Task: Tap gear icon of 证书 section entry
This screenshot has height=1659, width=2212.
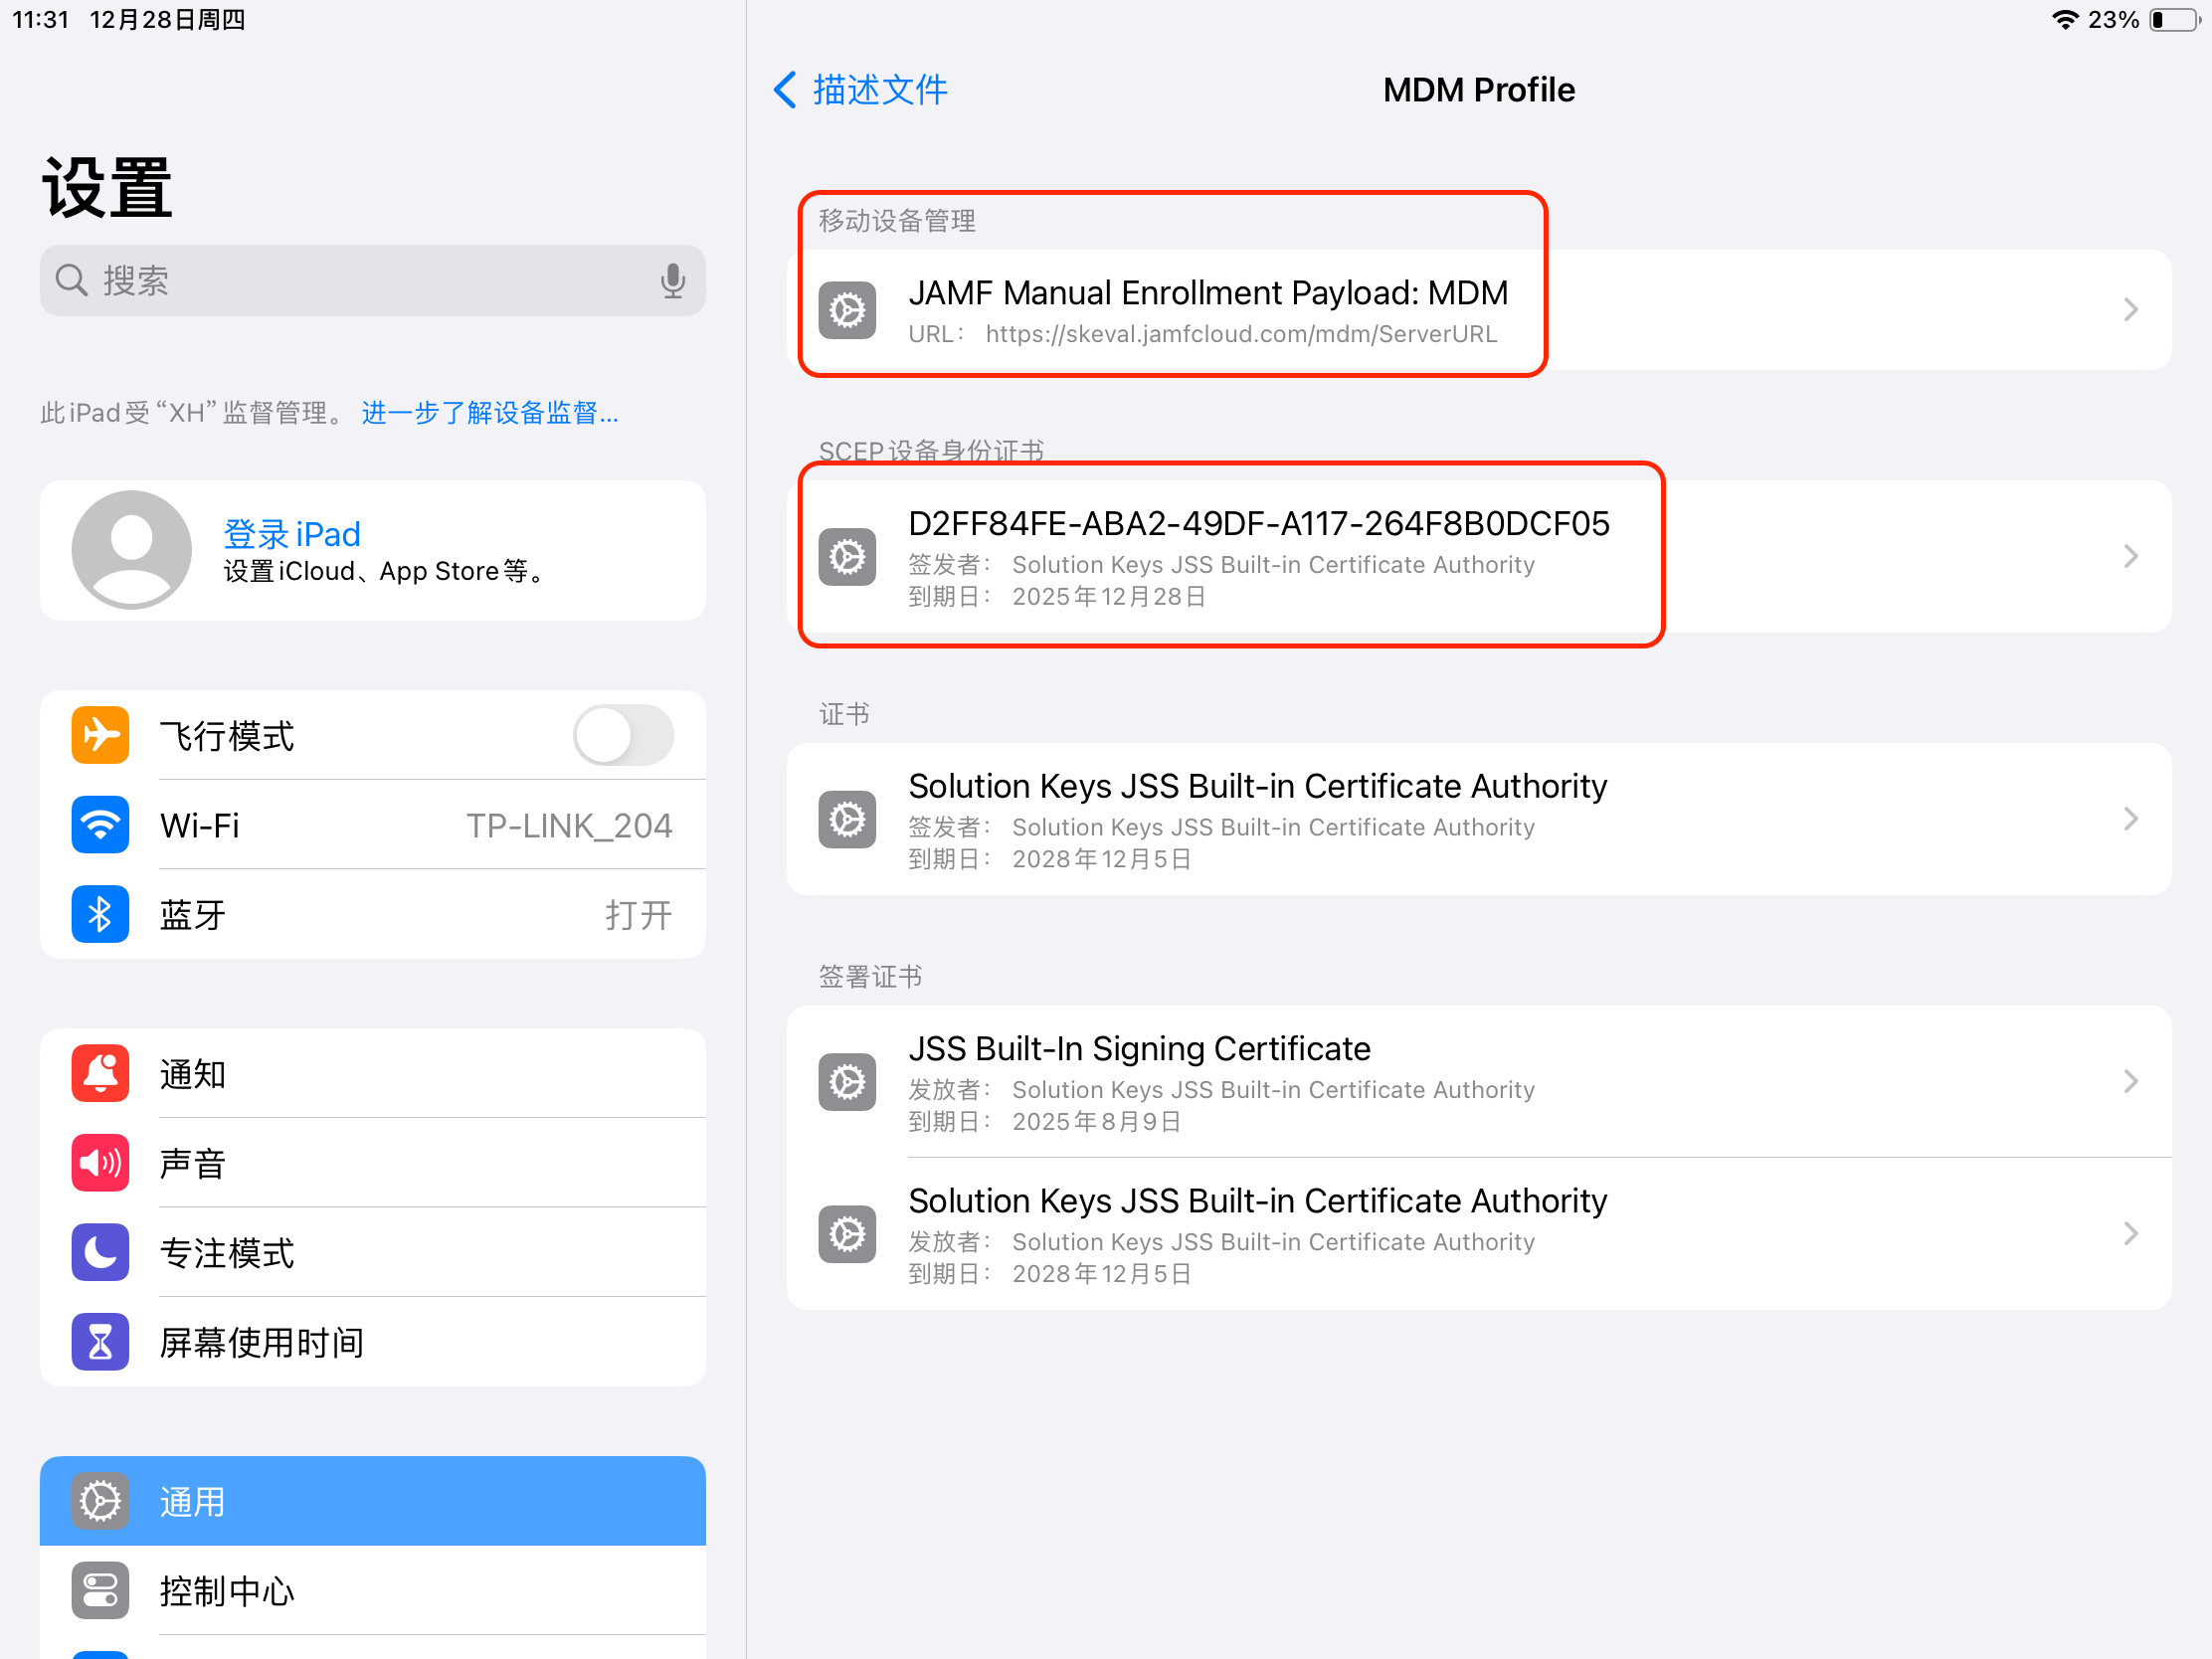Action: point(847,819)
